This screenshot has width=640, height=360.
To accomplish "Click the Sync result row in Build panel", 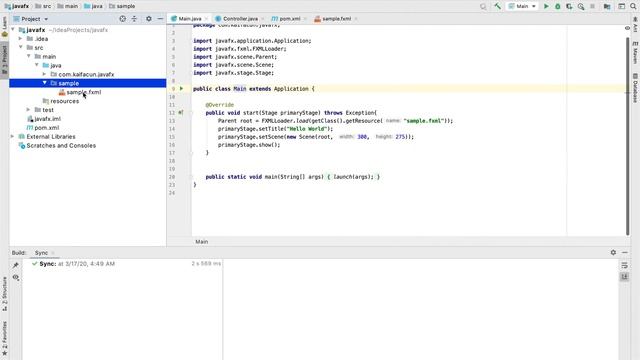I will 122,264.
